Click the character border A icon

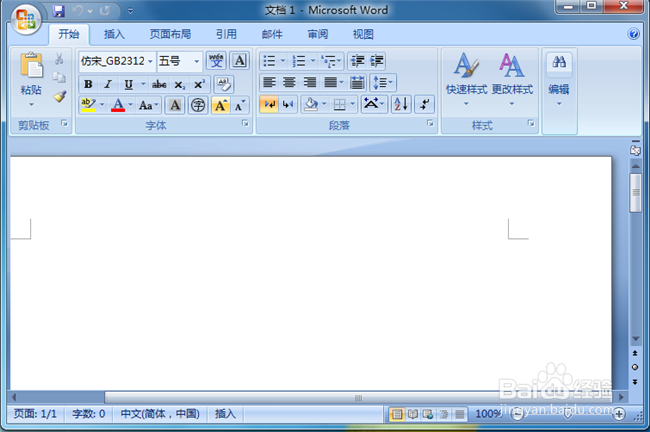[x=240, y=61]
